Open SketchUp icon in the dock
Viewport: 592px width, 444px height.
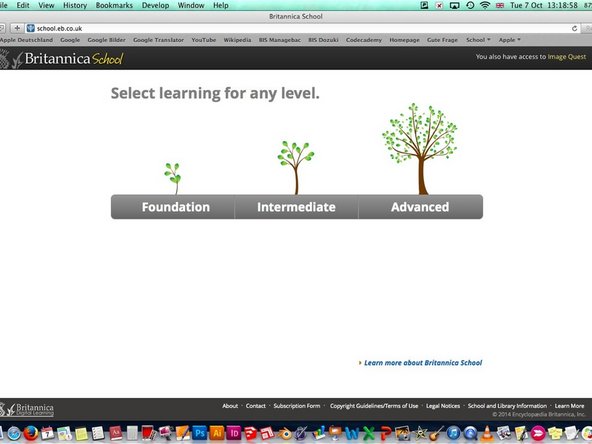point(251,433)
